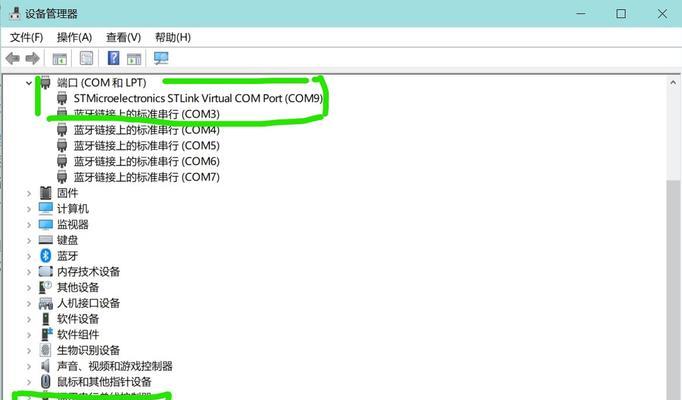Viewport: 682px width, 400px height.
Task: Click the 固件 firmware chip icon
Action: coord(46,193)
